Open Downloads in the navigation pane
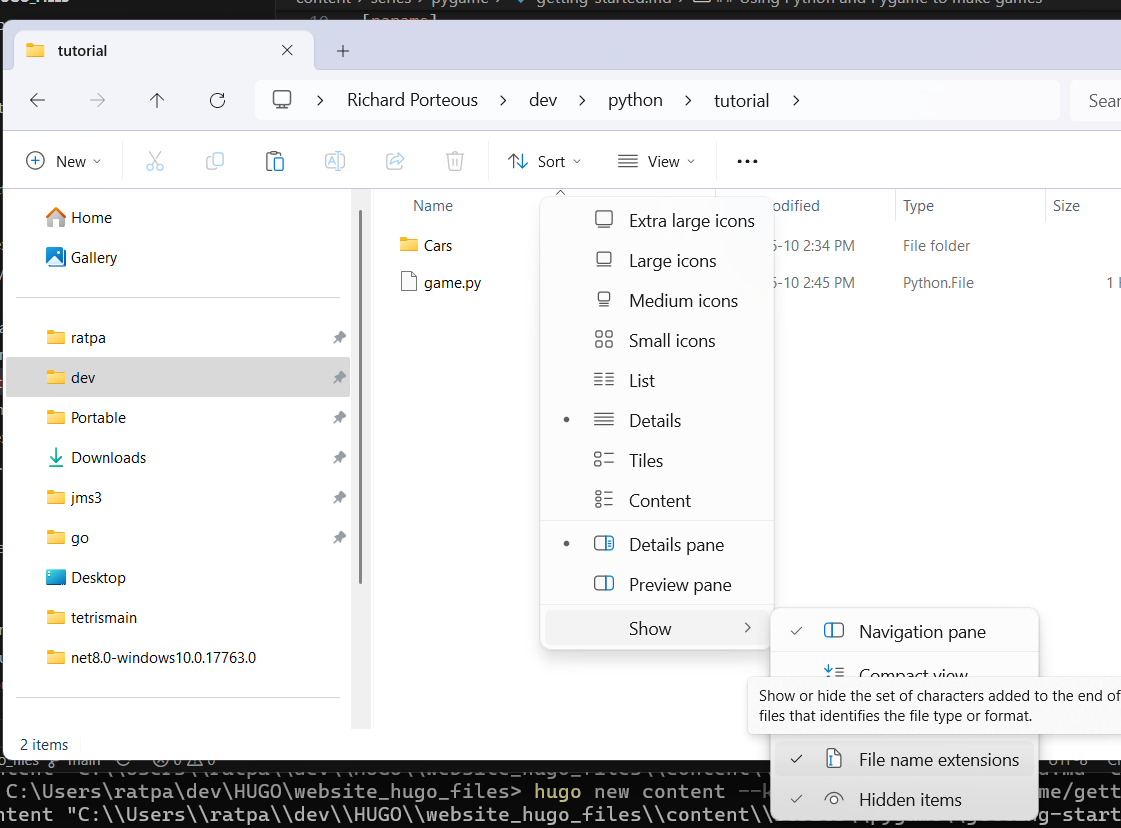1121x828 pixels. click(x=108, y=458)
